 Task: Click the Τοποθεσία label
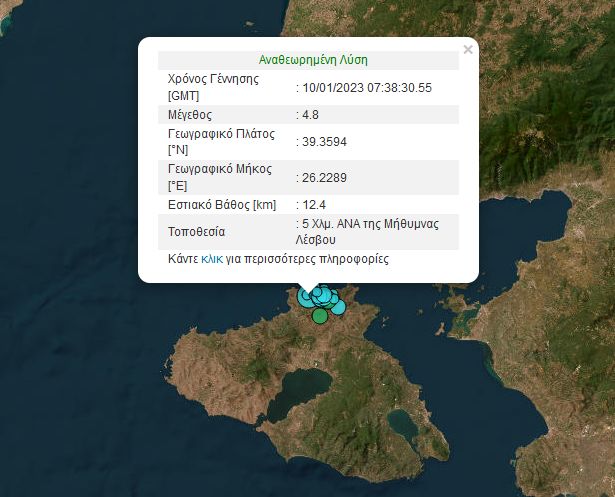pos(197,232)
